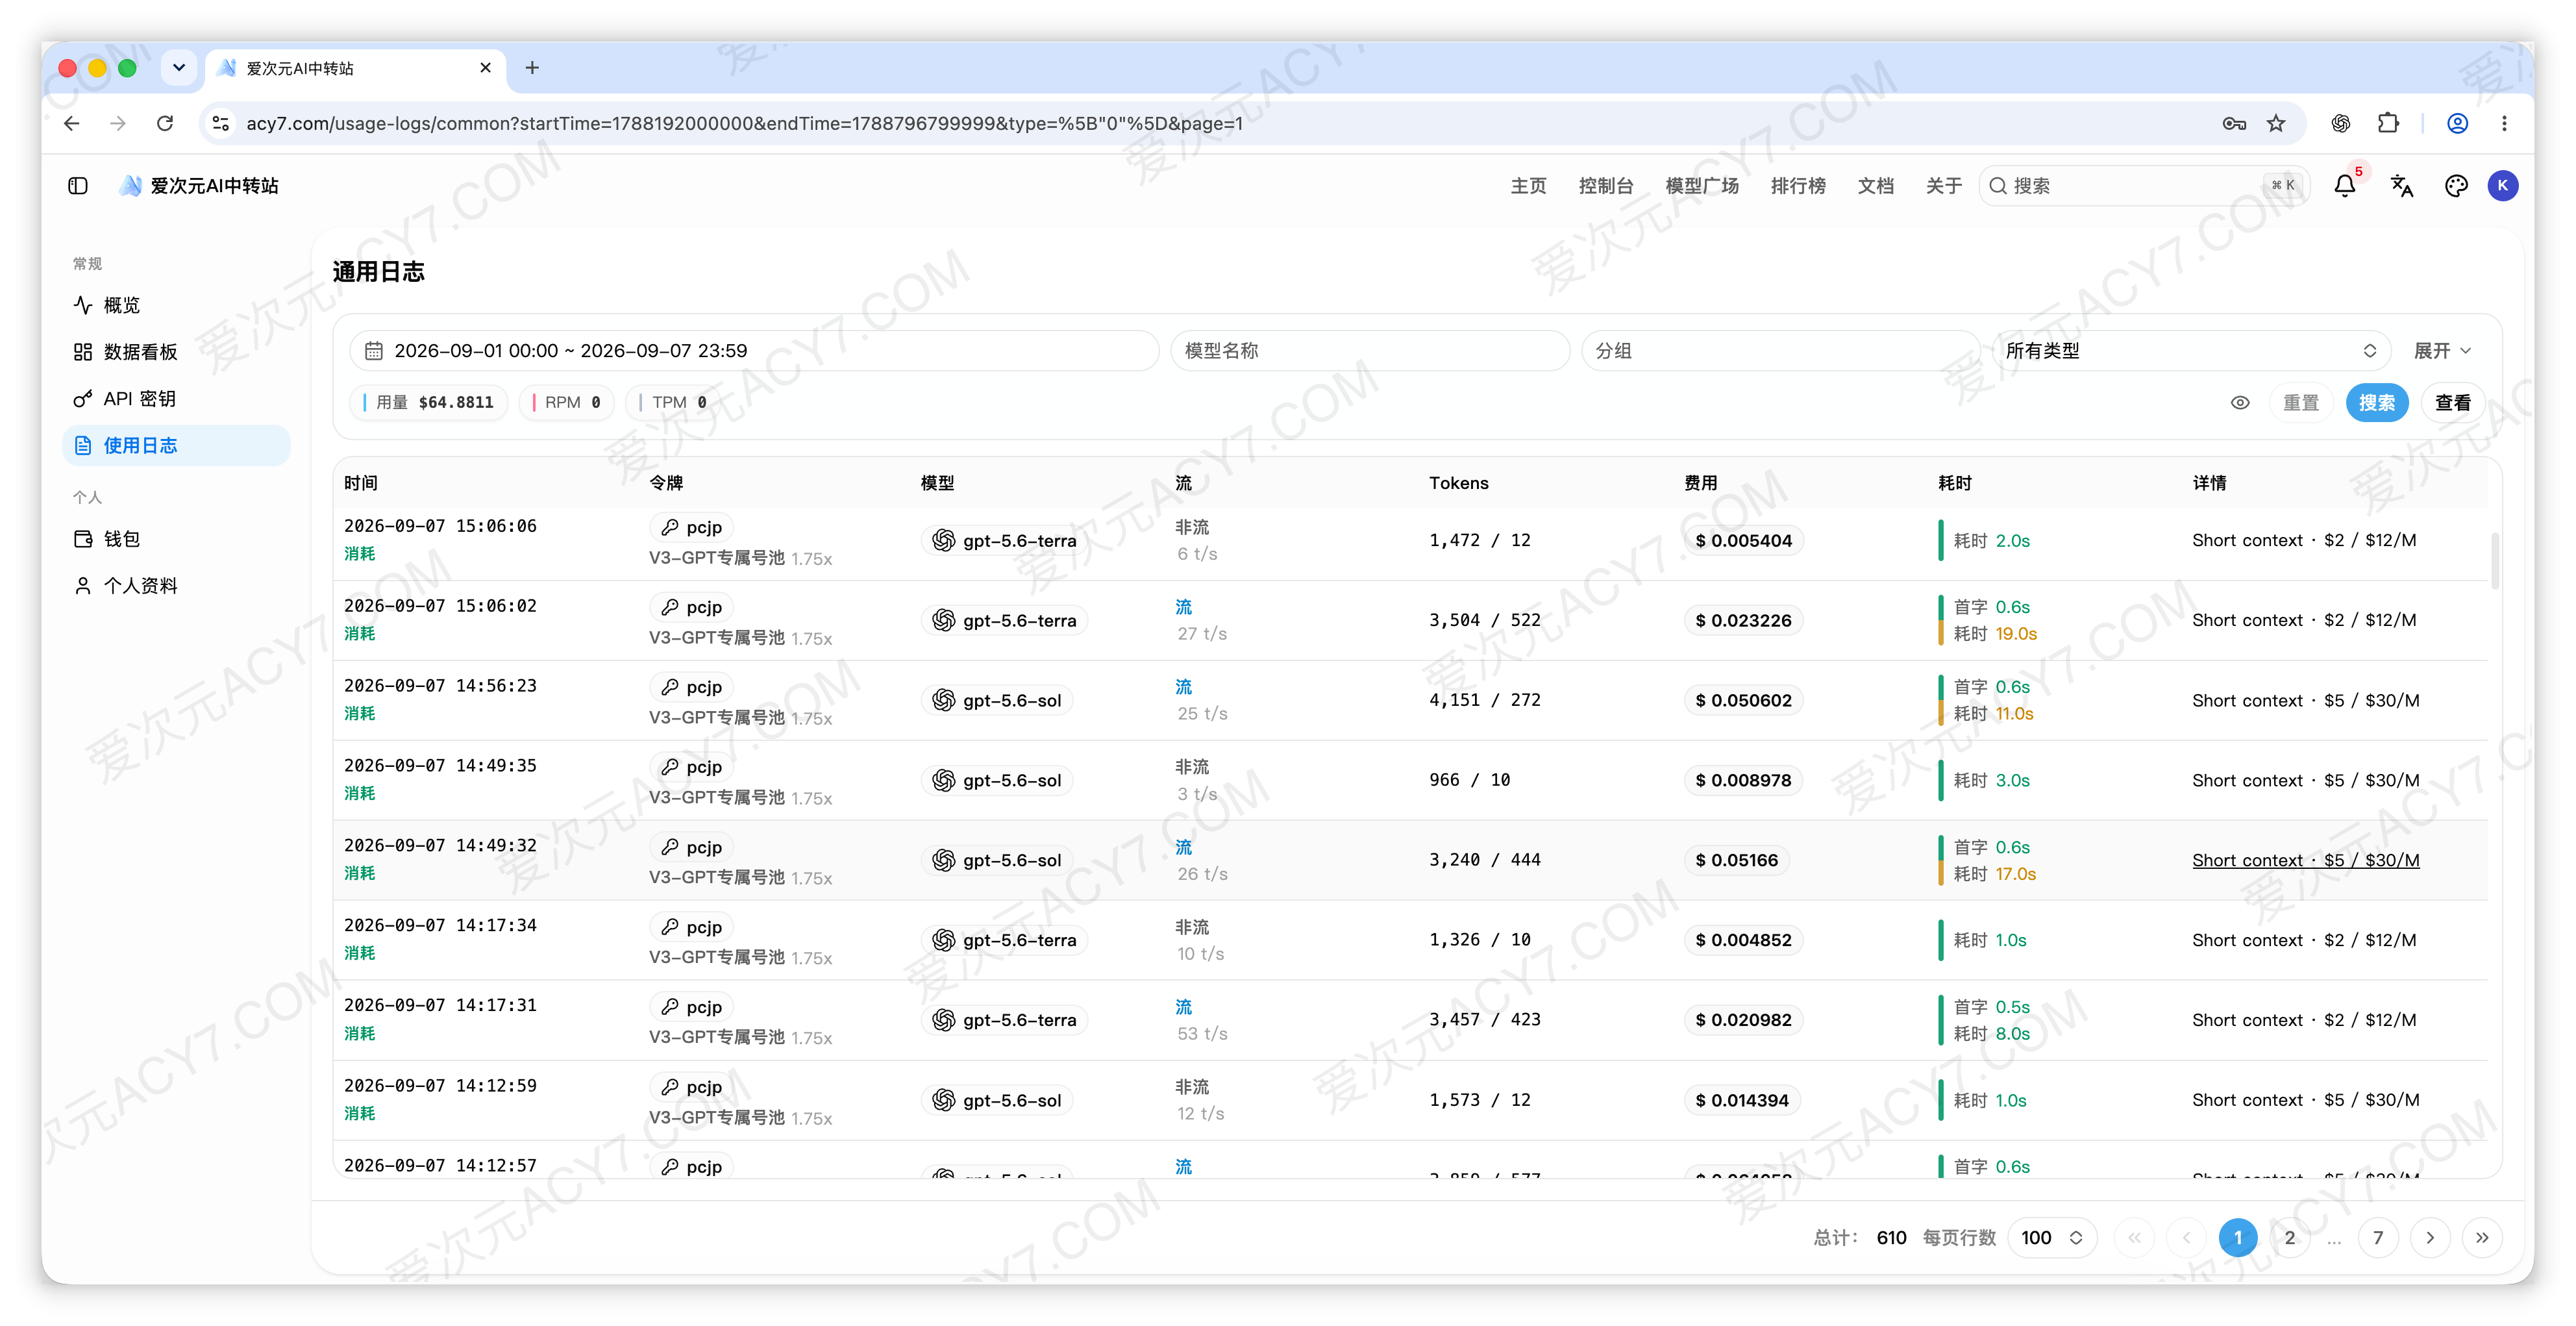This screenshot has width=2576, height=1326.
Task: Click the blue 搜索 button
Action: point(2377,403)
